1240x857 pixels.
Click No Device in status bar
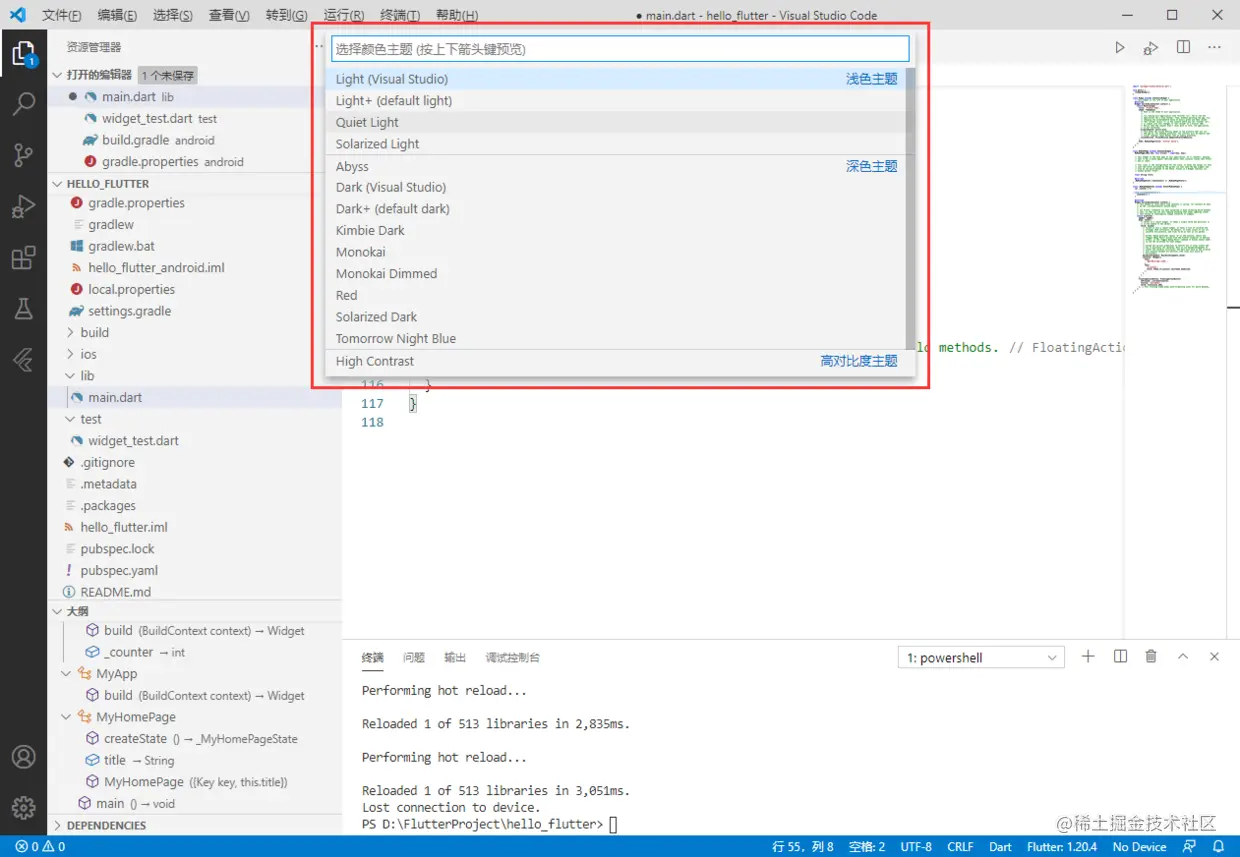[1139, 846]
